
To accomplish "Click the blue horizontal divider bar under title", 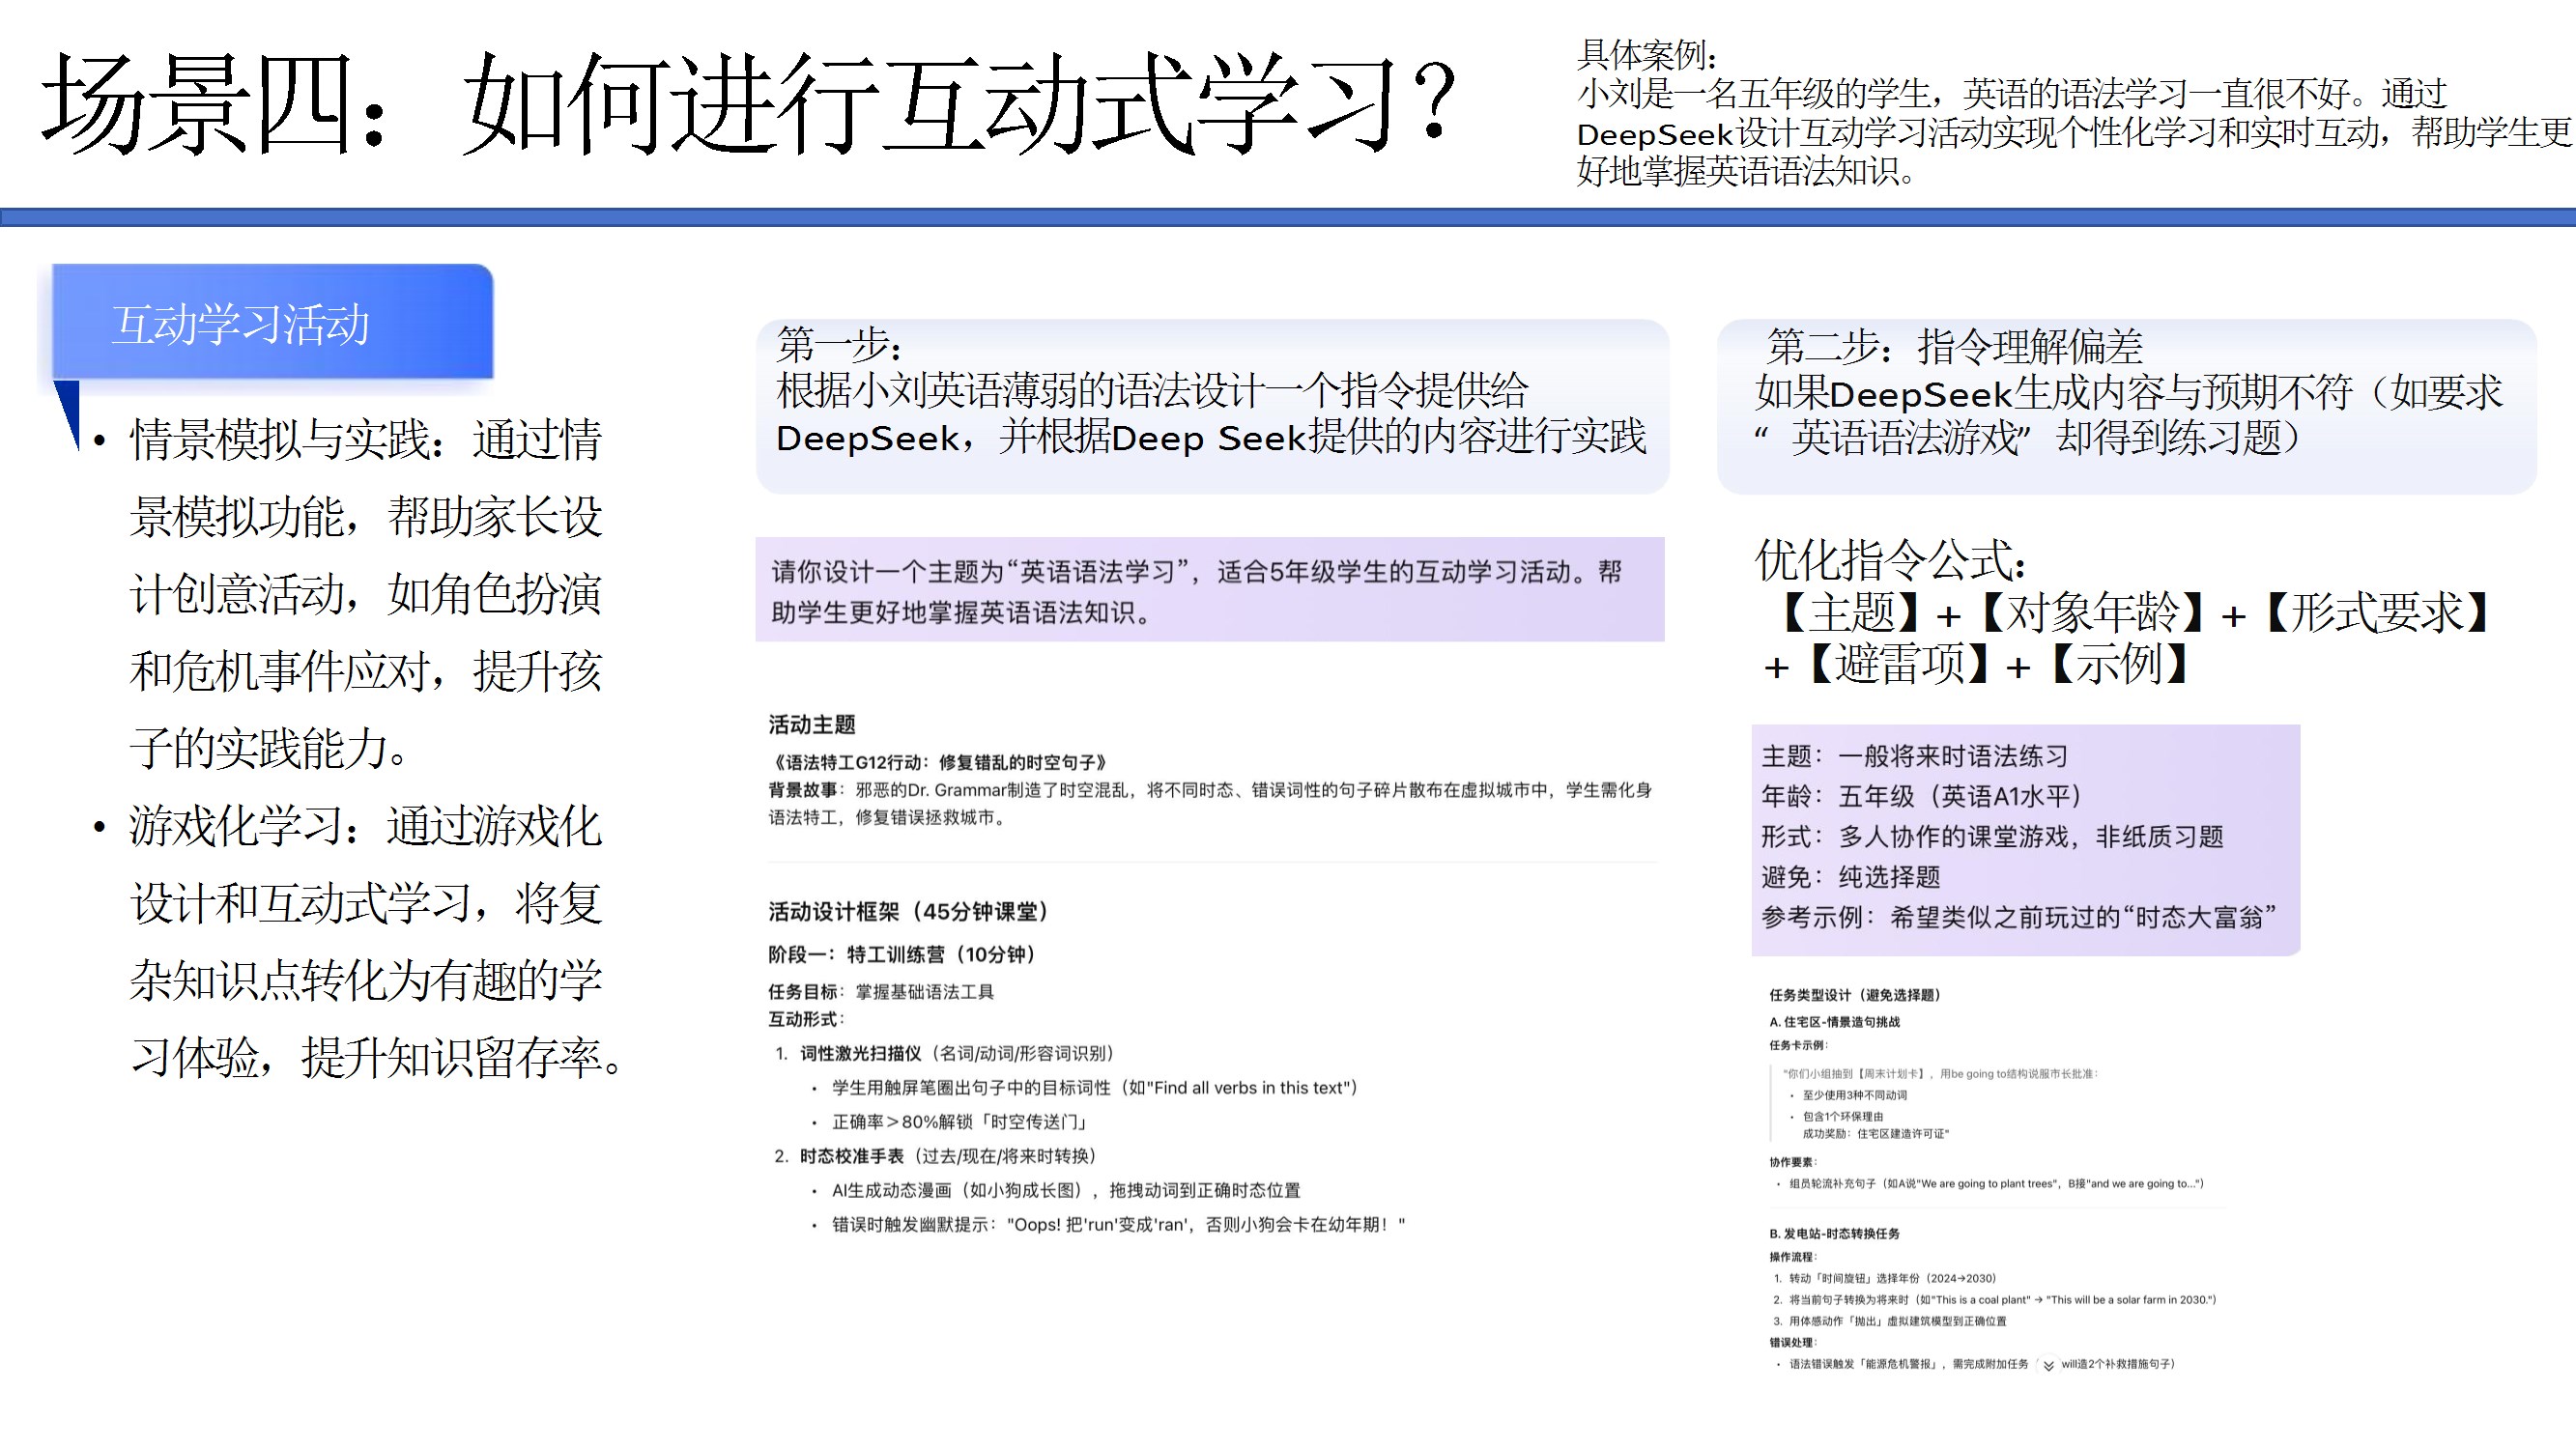I will pos(1288,217).
